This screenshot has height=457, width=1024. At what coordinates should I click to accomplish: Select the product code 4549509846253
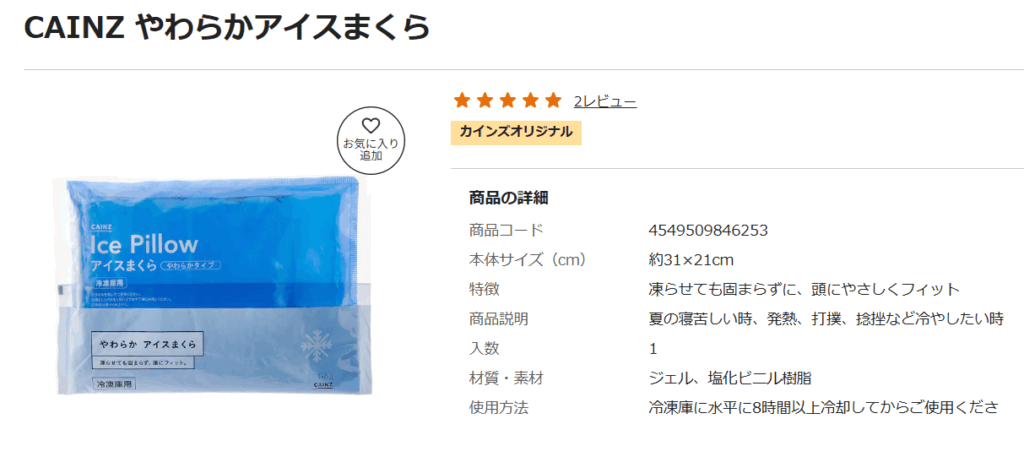coord(708,230)
